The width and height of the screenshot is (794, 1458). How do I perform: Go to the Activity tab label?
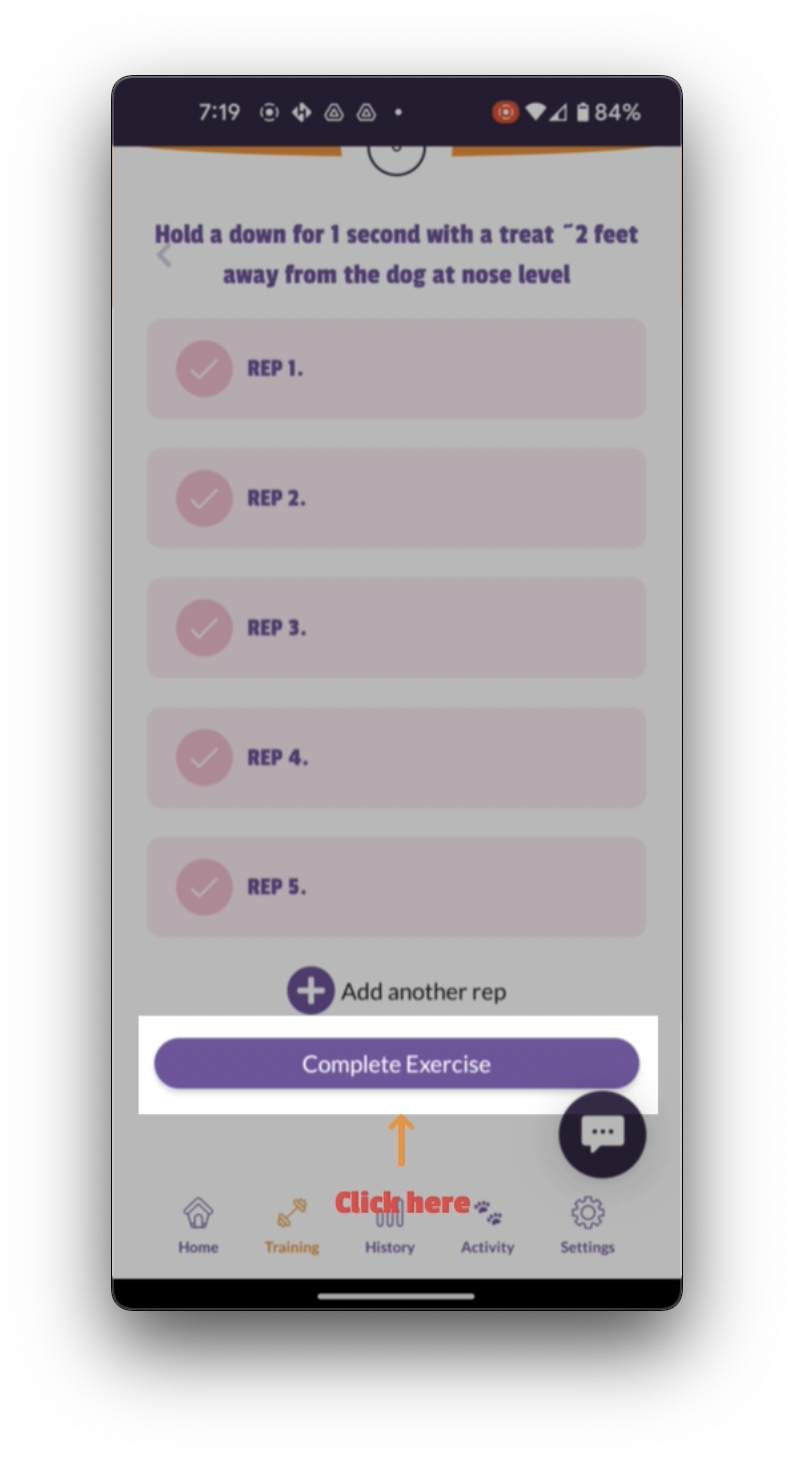(x=487, y=1247)
